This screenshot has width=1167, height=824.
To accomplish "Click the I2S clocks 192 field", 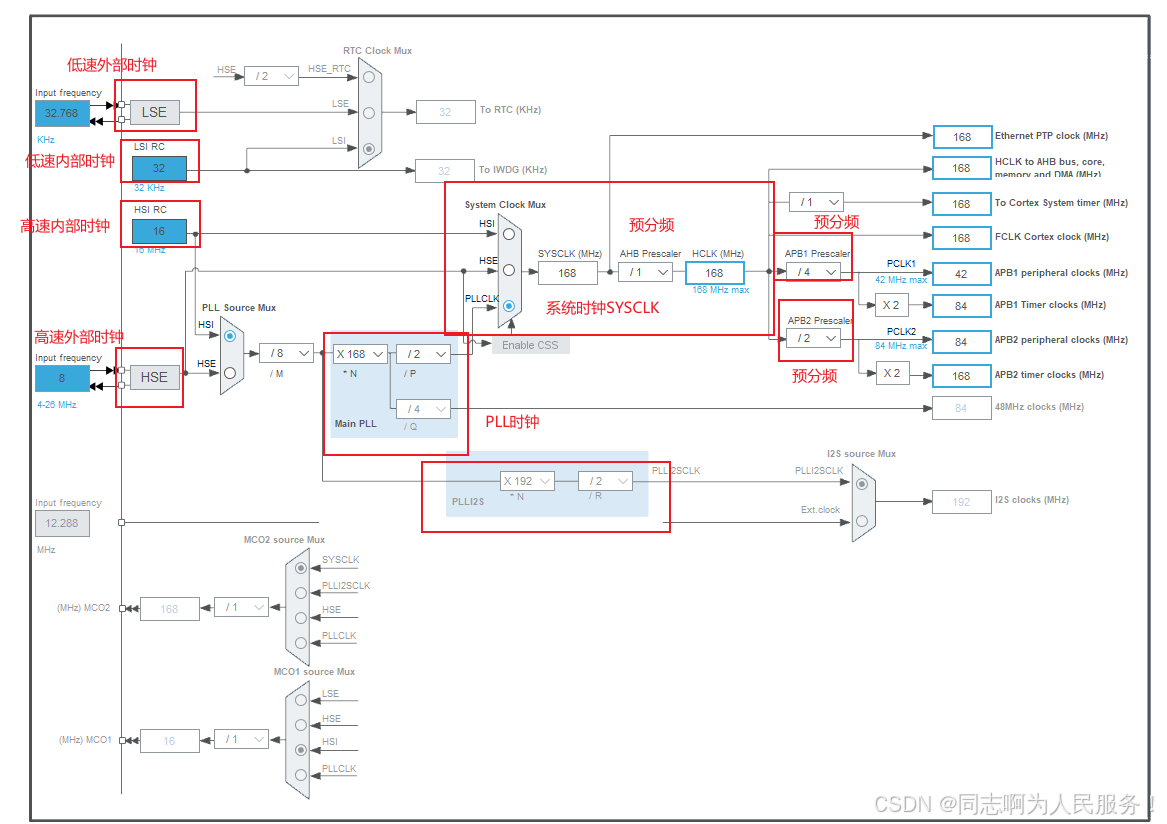I will pos(962,502).
